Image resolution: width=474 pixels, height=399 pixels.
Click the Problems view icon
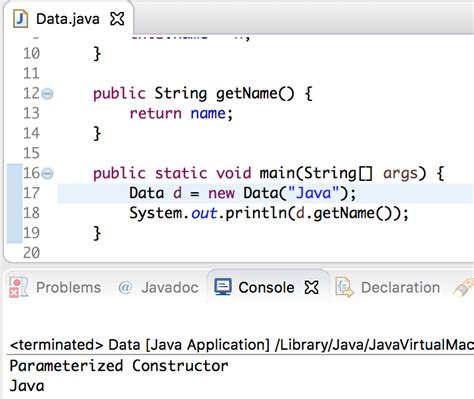click(18, 287)
